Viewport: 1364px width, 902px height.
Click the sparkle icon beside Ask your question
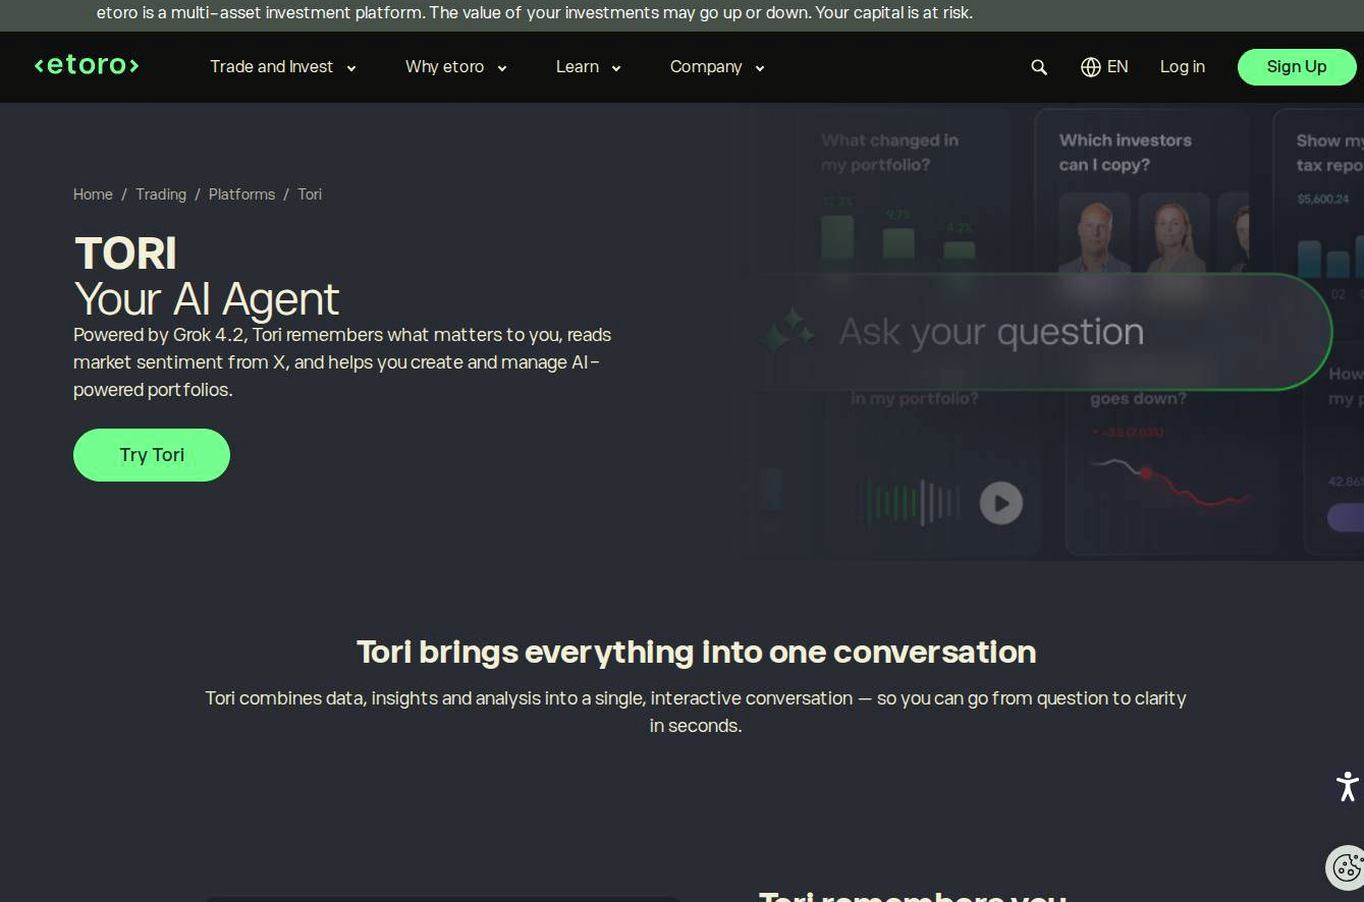click(788, 331)
